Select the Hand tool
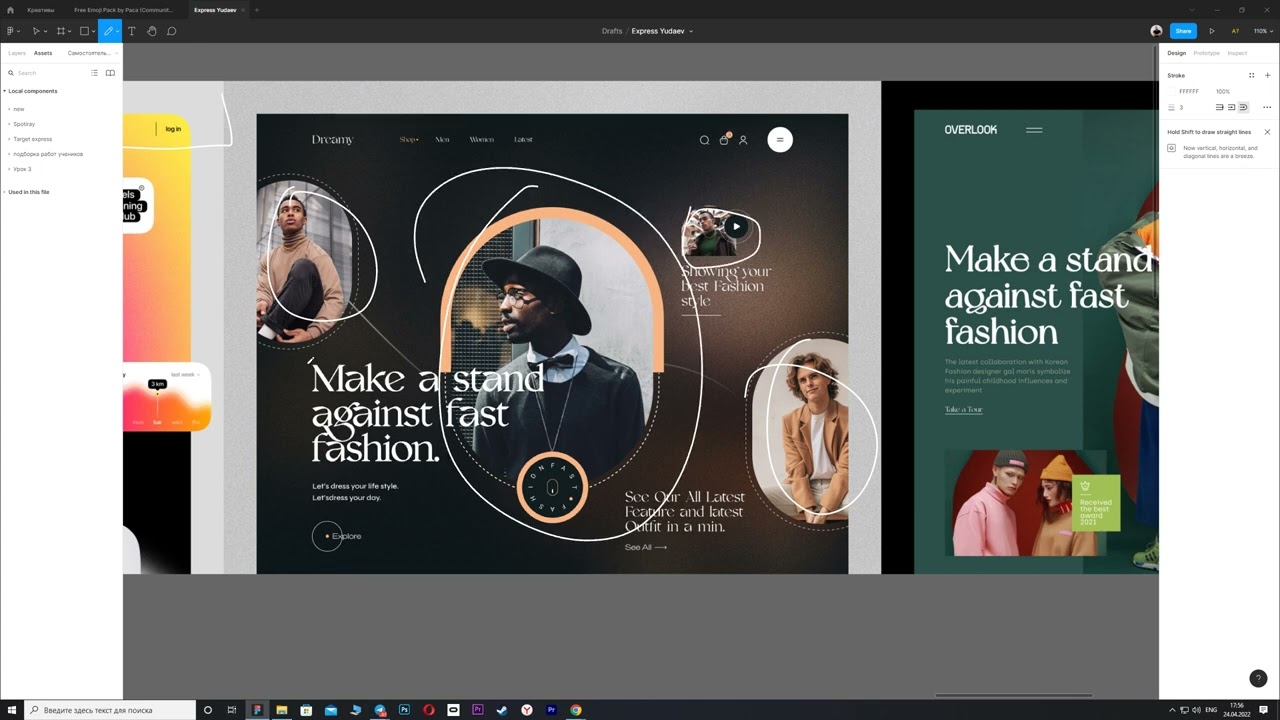 click(152, 31)
